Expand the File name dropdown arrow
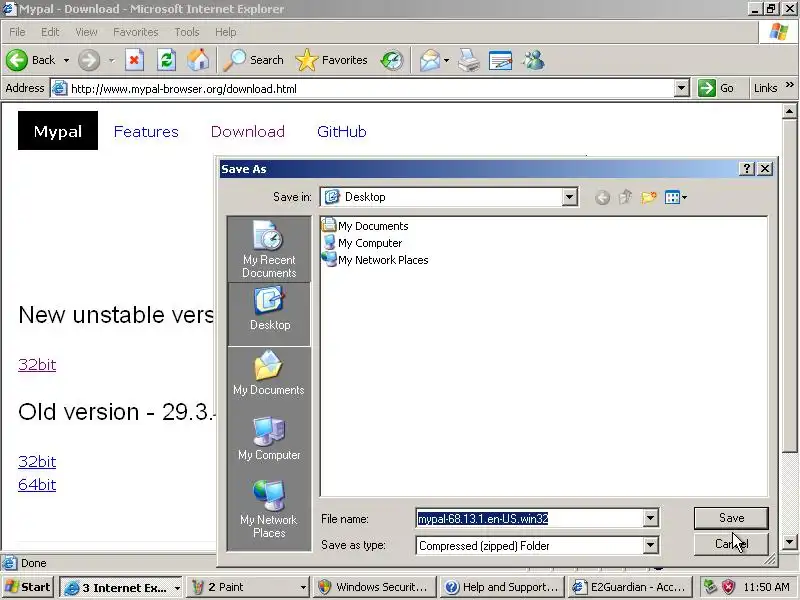 (x=650, y=518)
